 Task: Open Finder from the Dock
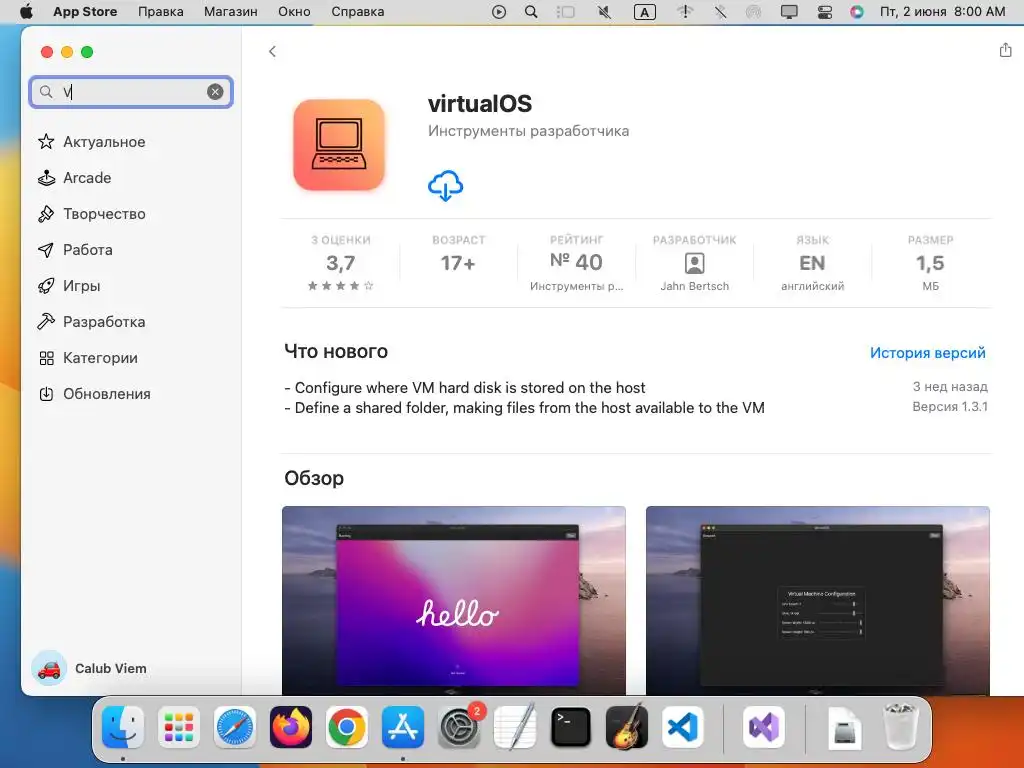point(123,727)
